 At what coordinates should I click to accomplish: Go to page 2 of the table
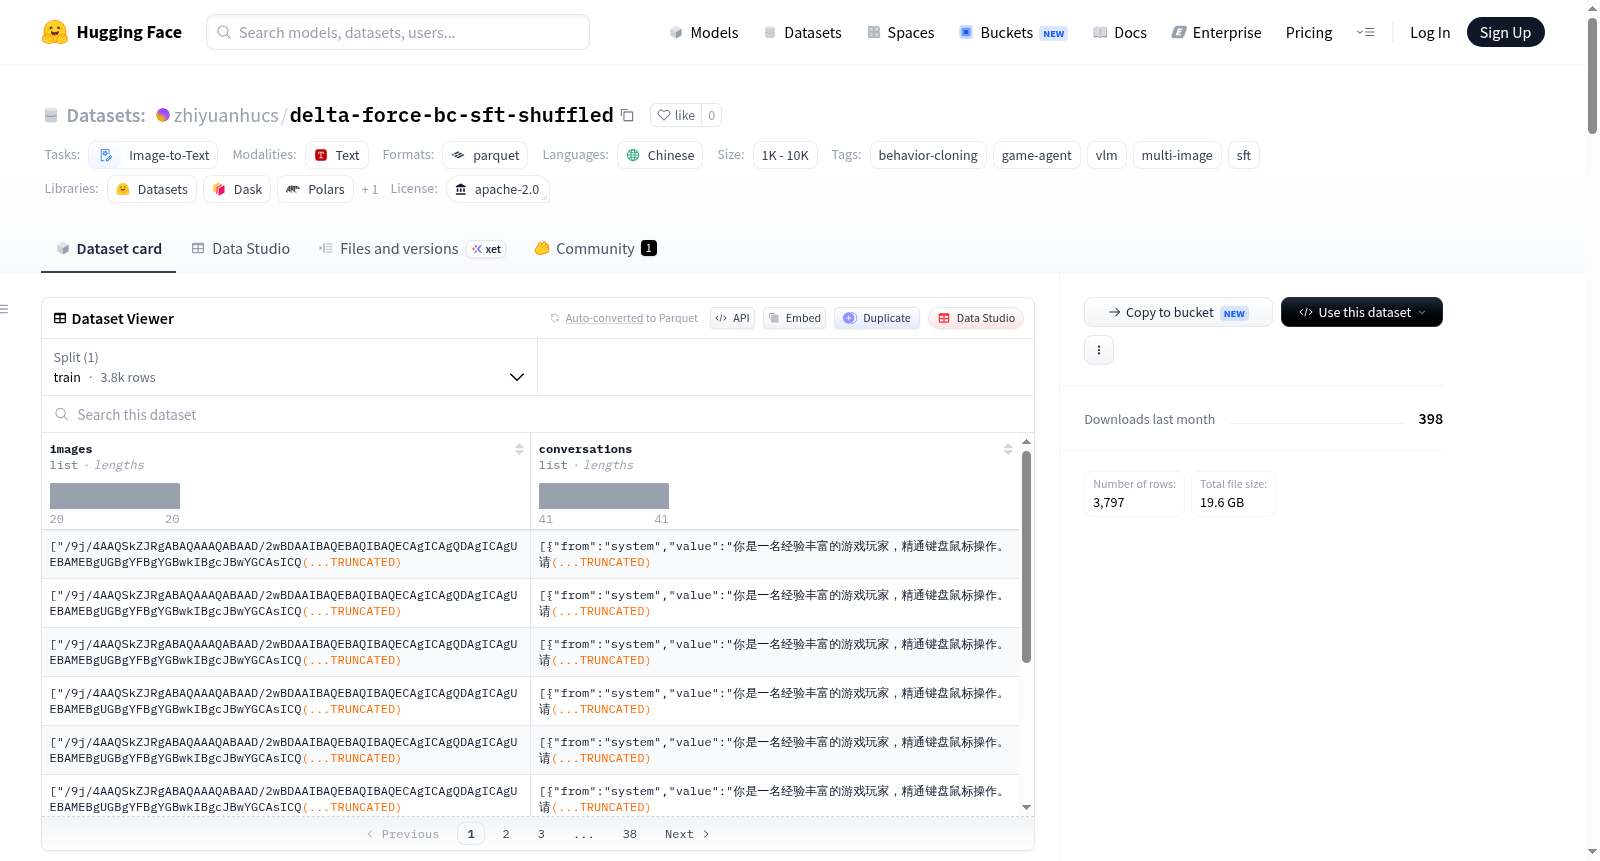[506, 834]
